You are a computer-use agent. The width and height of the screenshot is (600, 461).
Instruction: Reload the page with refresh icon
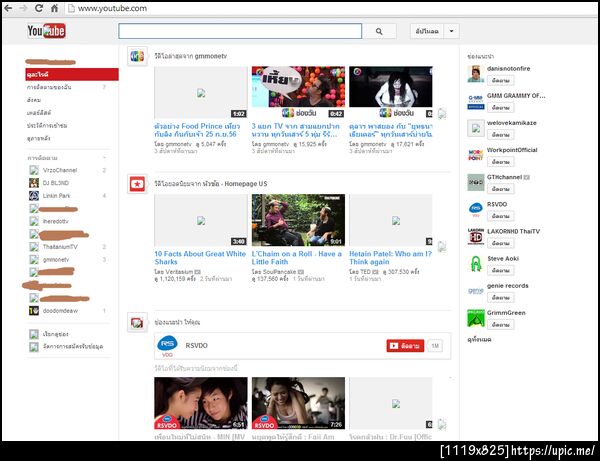tap(39, 8)
